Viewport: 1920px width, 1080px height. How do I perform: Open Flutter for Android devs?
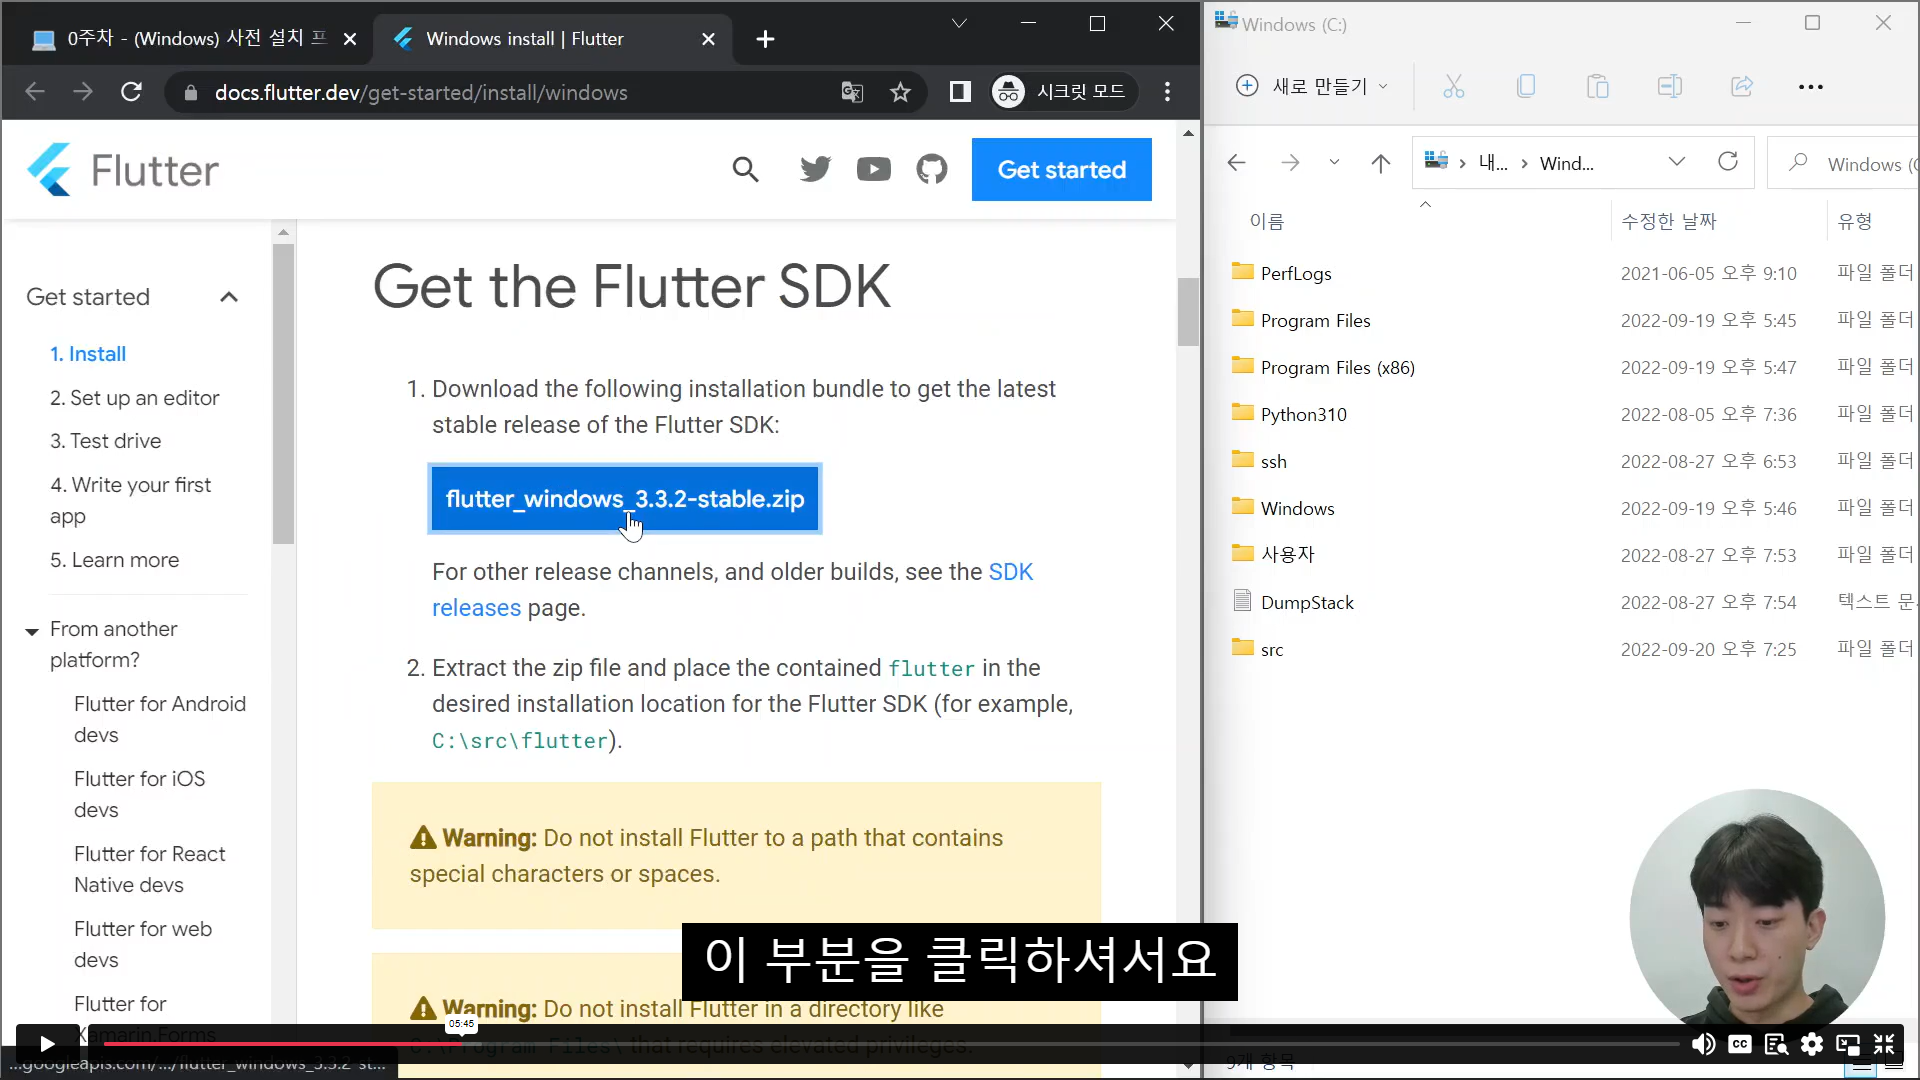point(160,719)
